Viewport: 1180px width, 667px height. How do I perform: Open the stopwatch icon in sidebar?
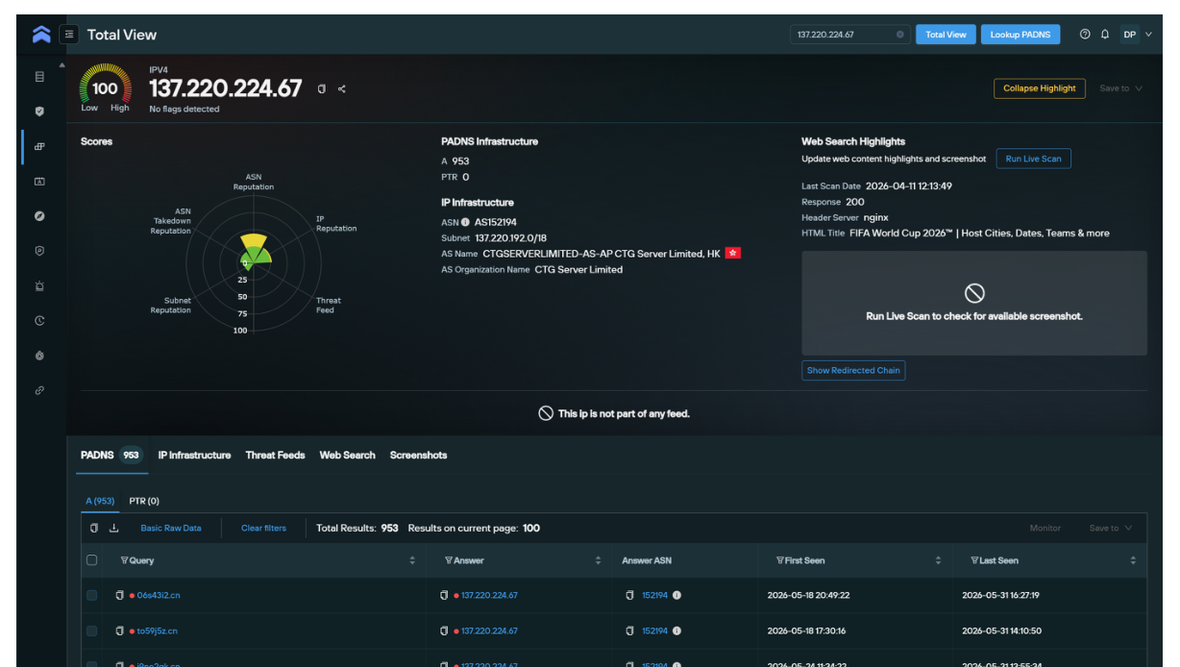[40, 355]
